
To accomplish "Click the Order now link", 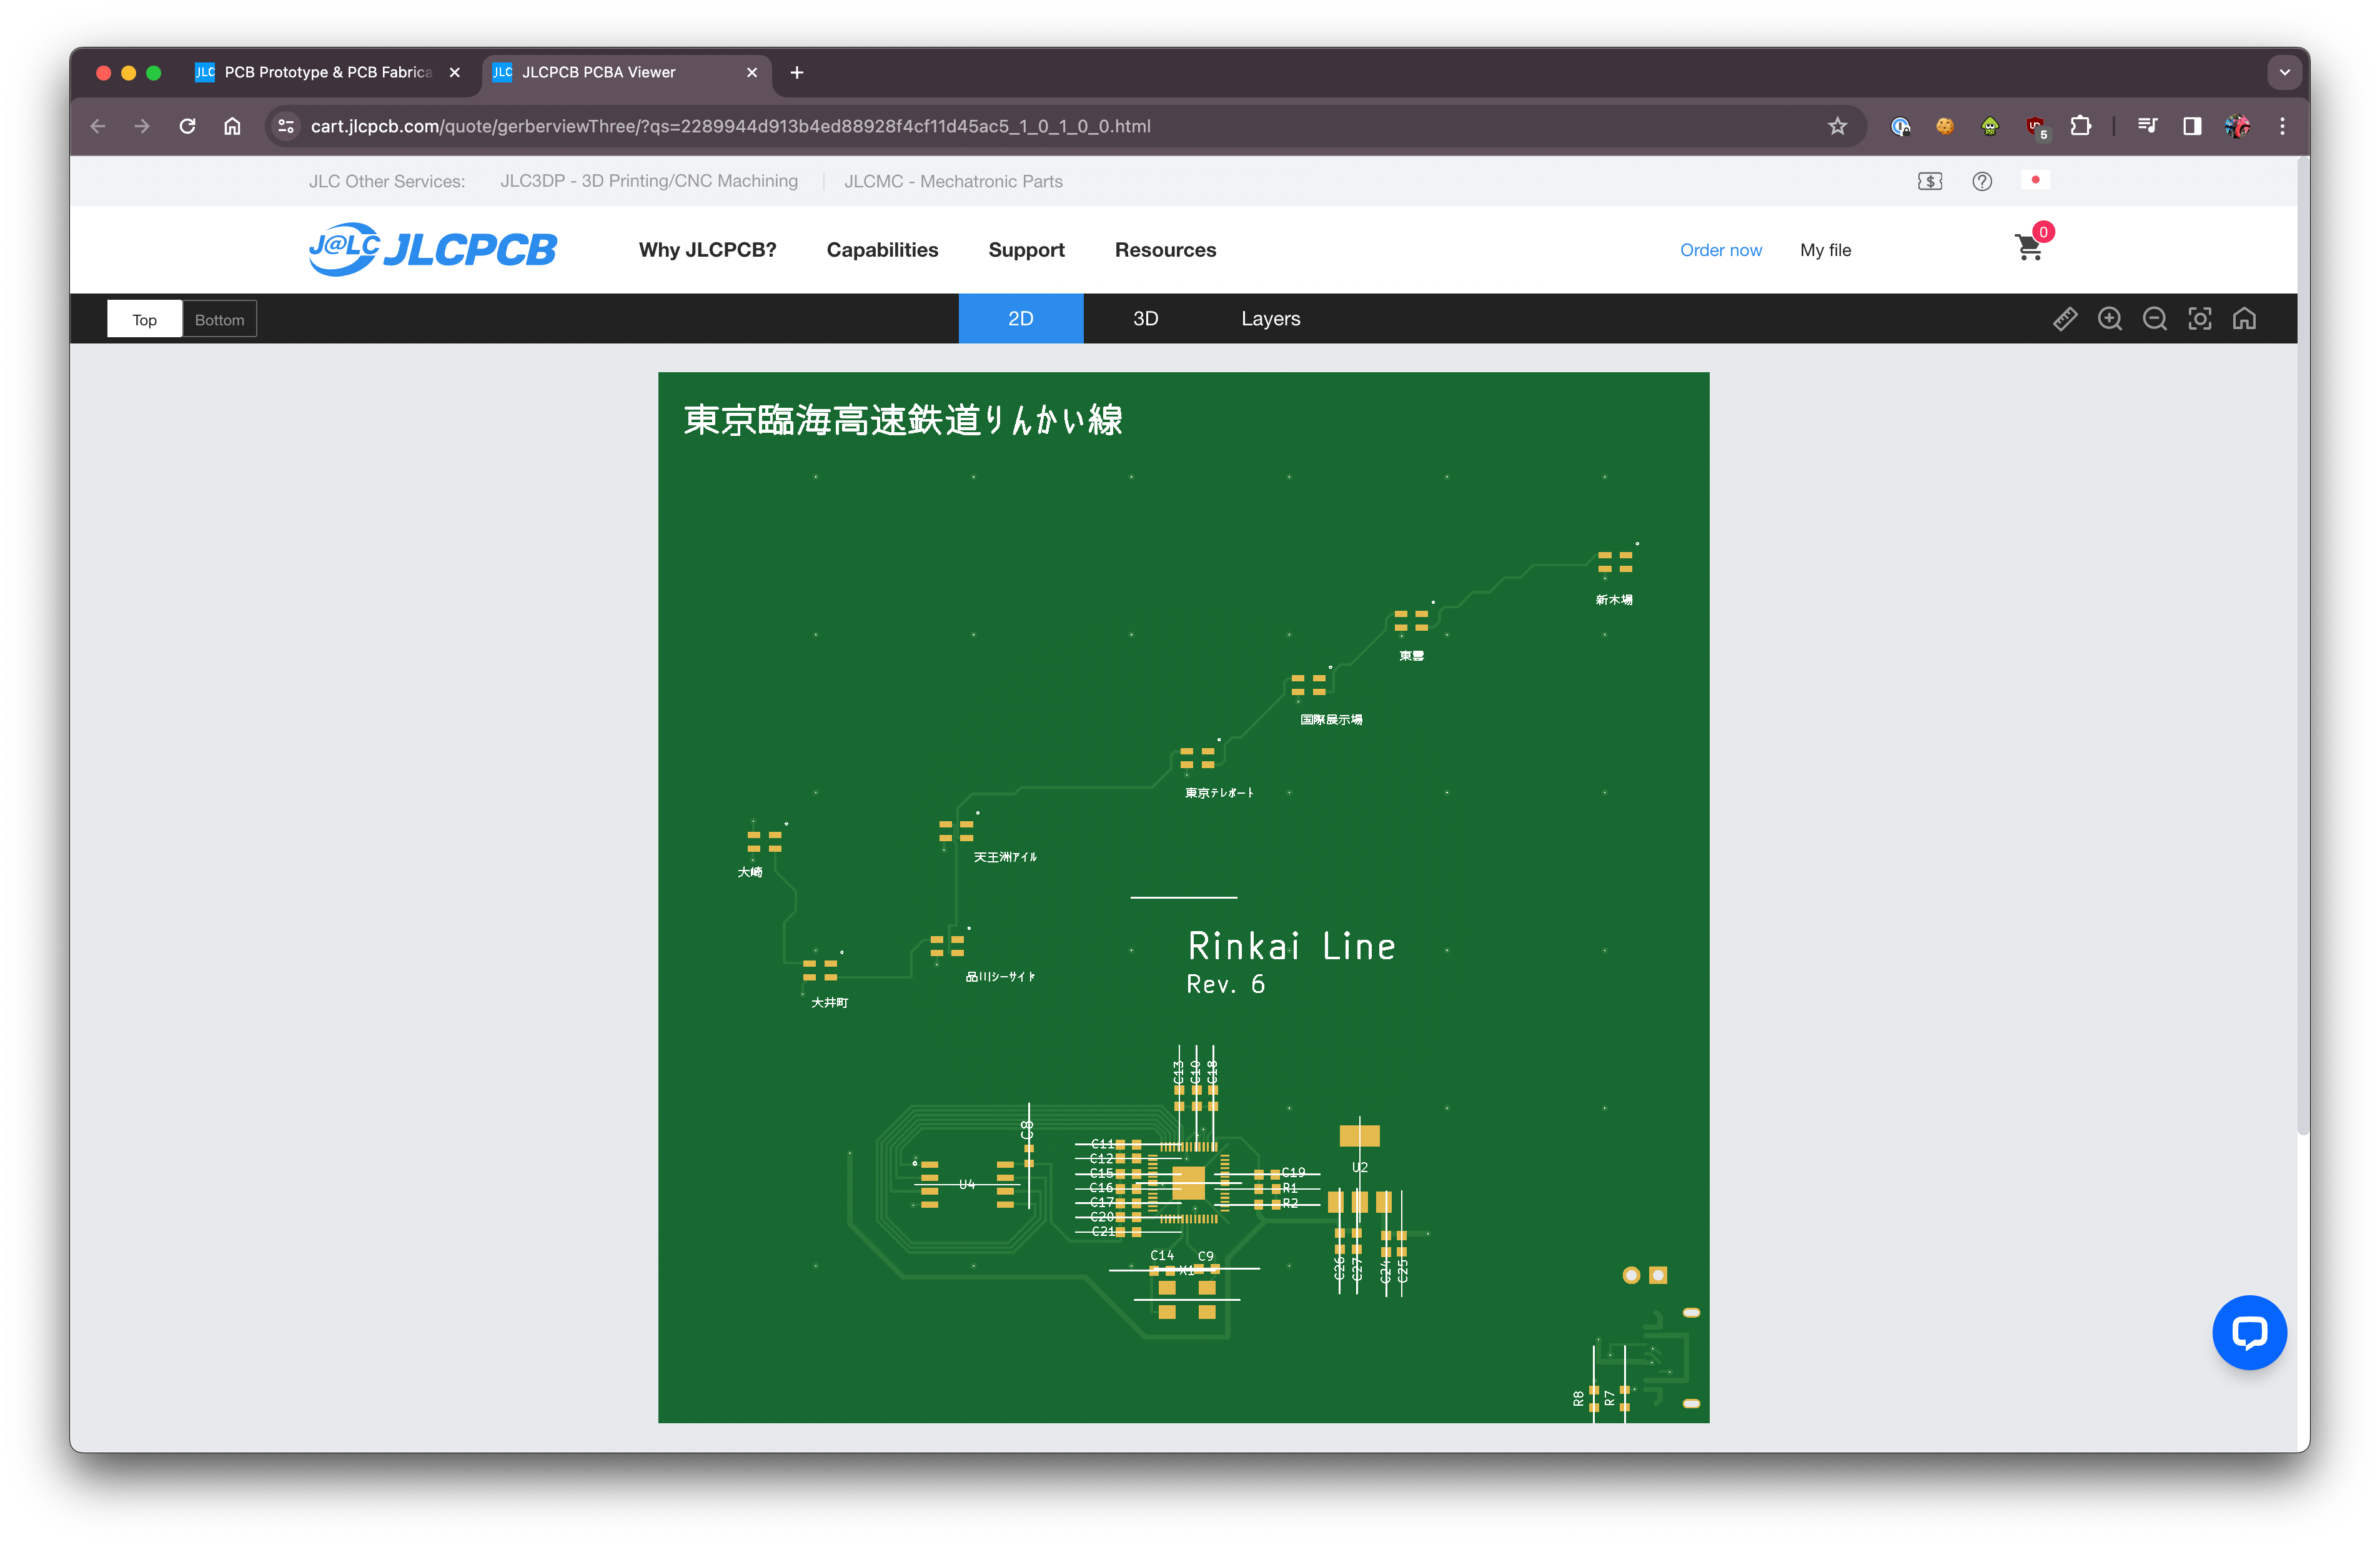I will [1721, 250].
